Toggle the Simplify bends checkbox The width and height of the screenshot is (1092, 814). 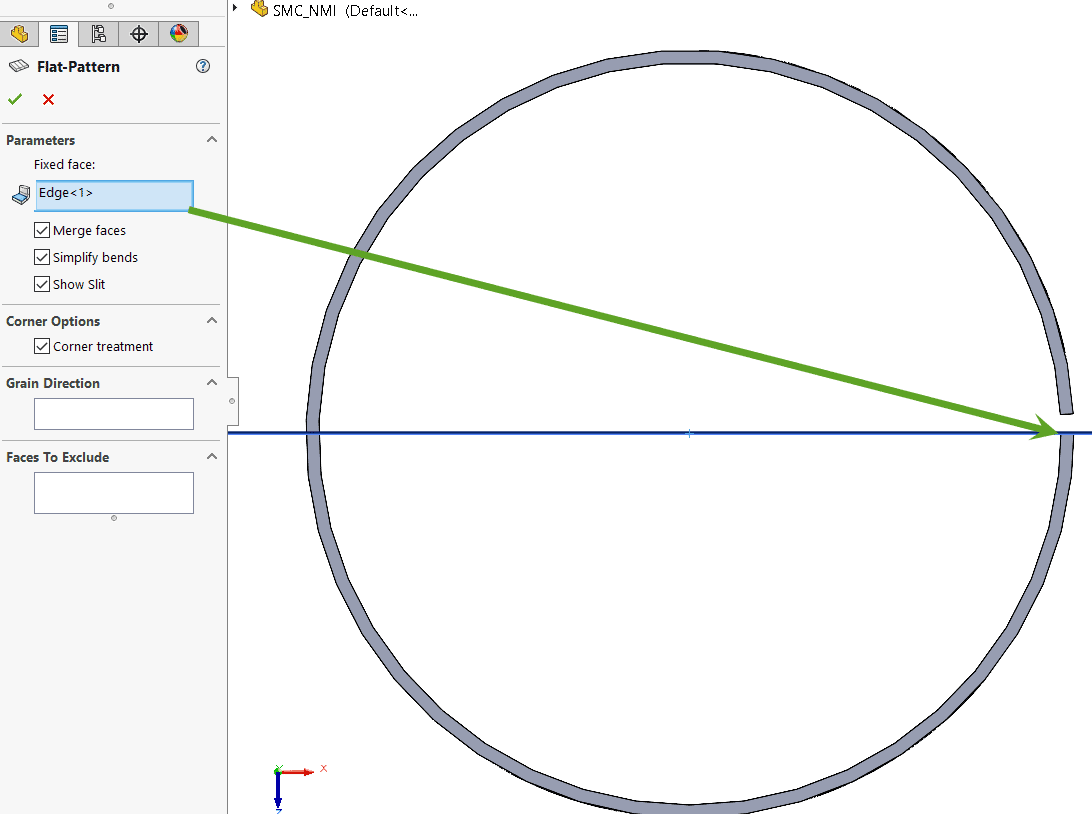click(x=42, y=257)
